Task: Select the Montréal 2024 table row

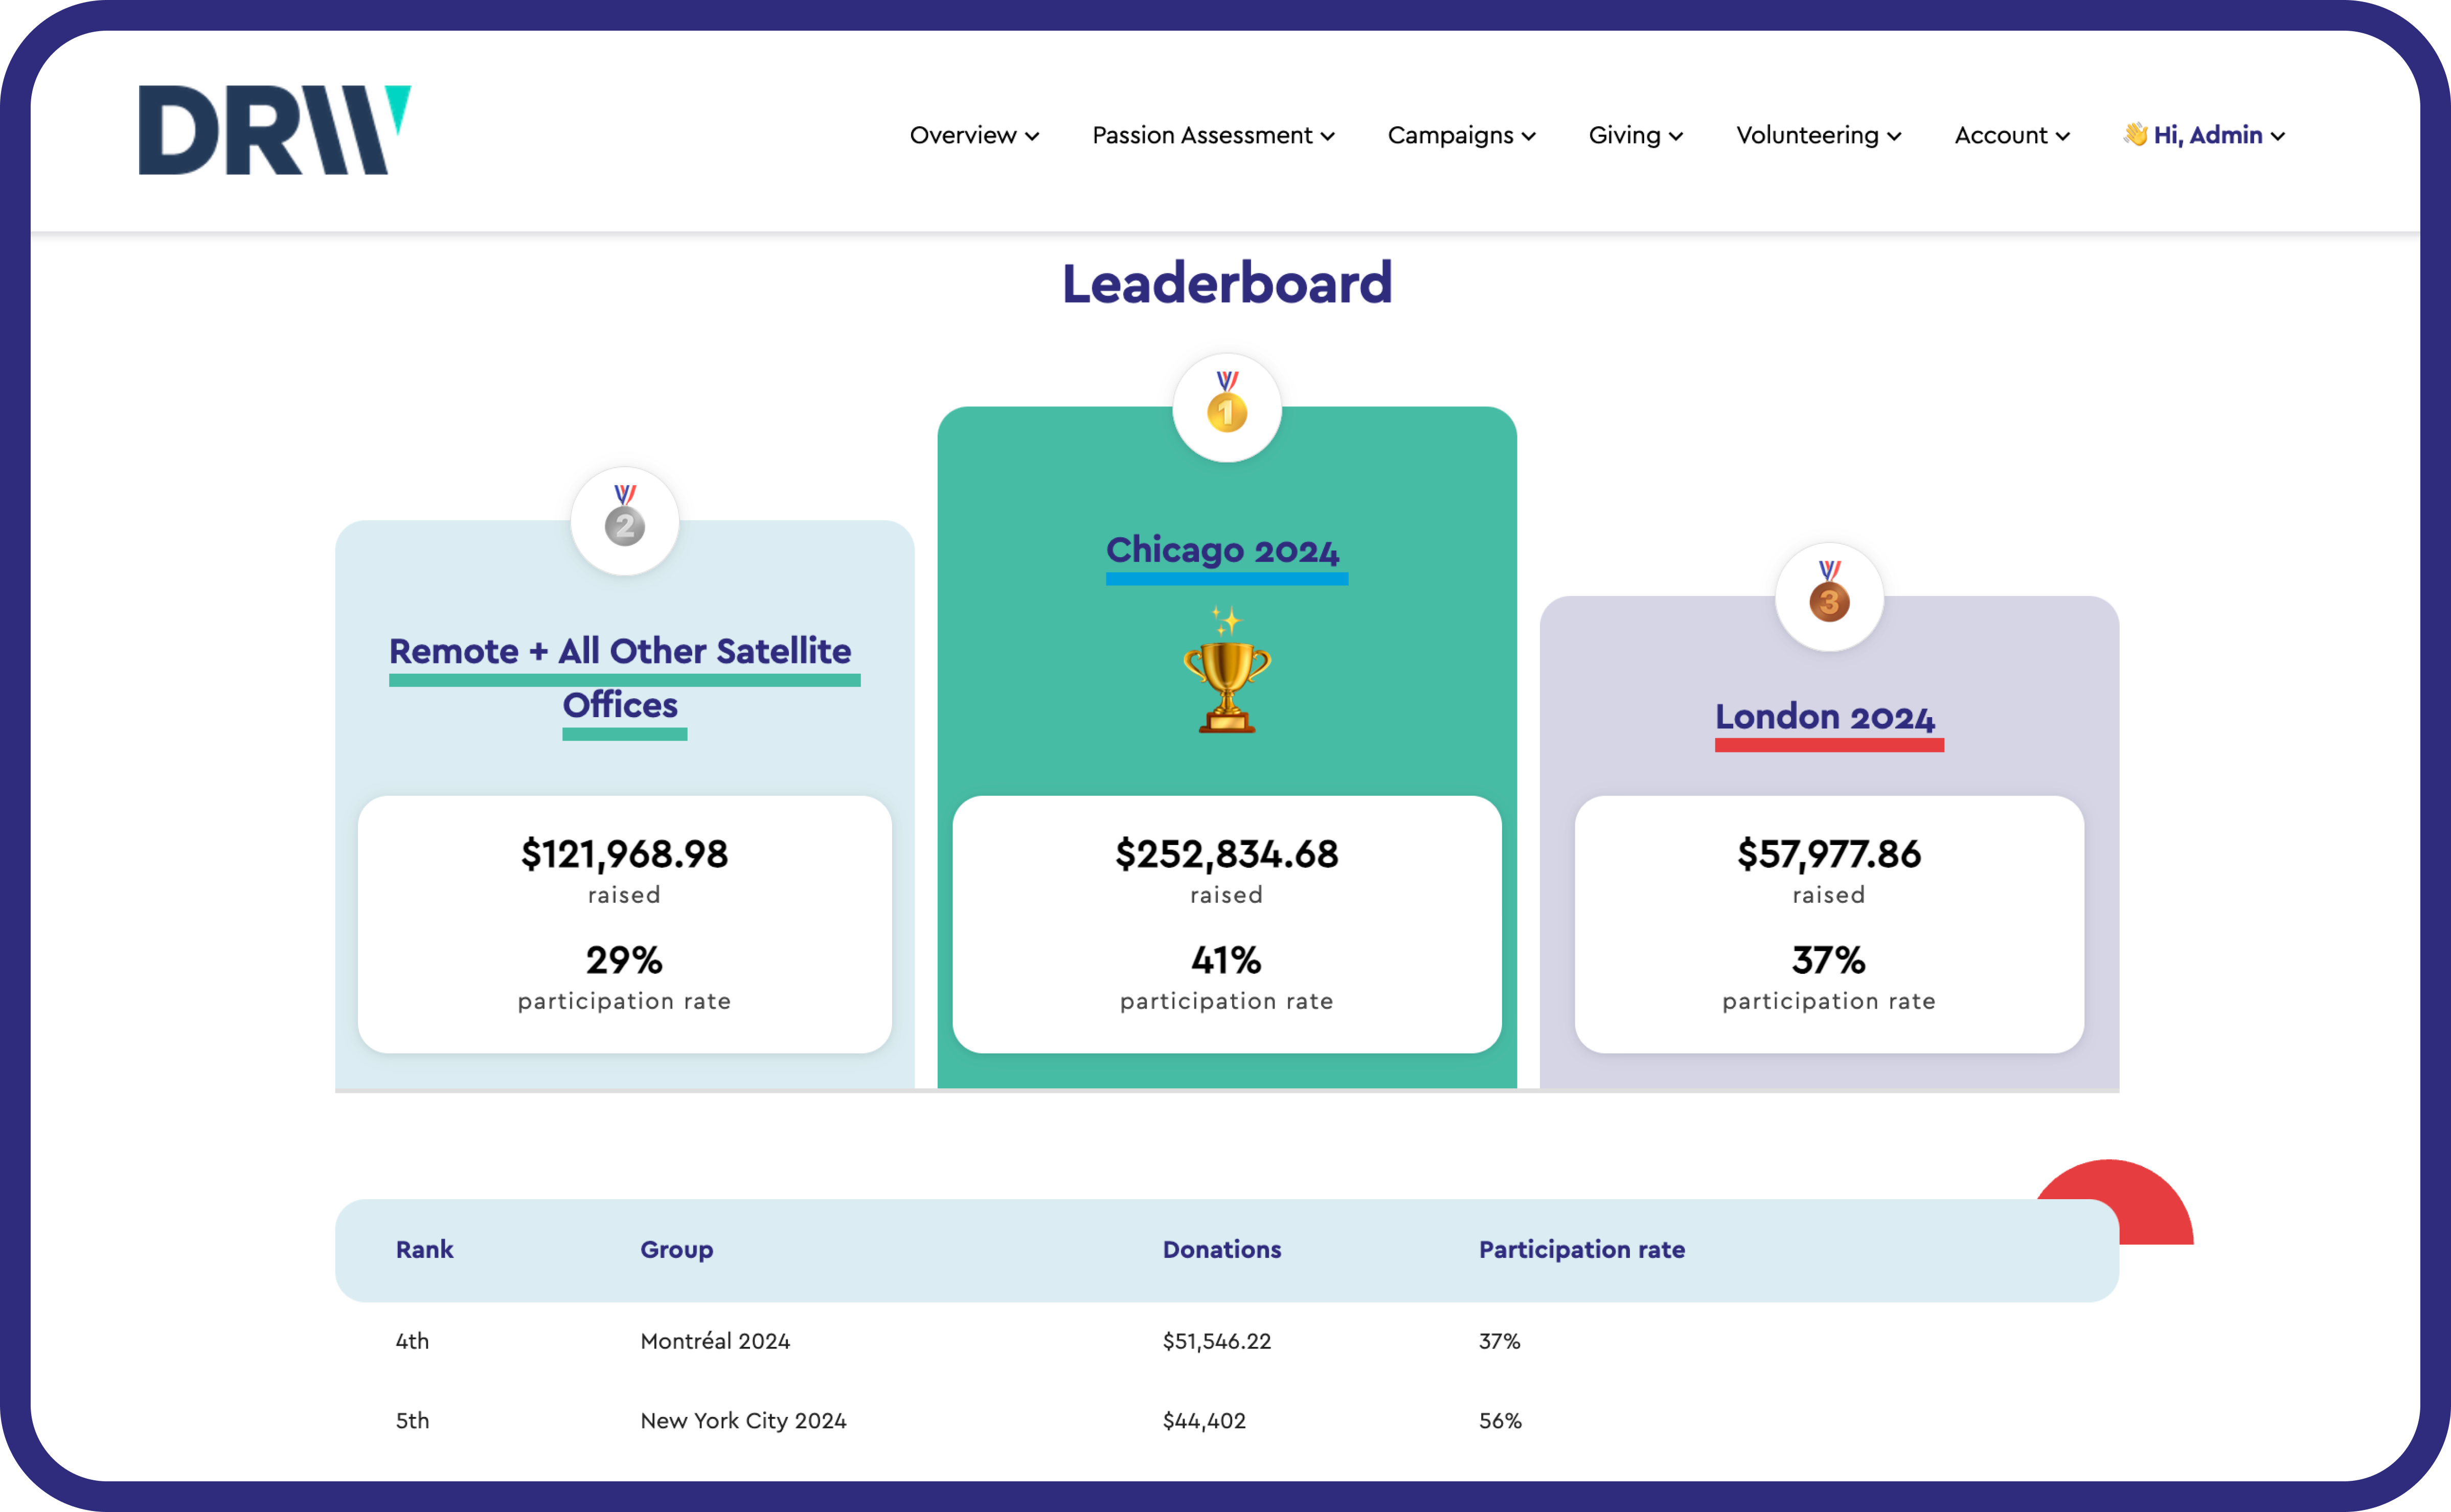Action: click(714, 1341)
